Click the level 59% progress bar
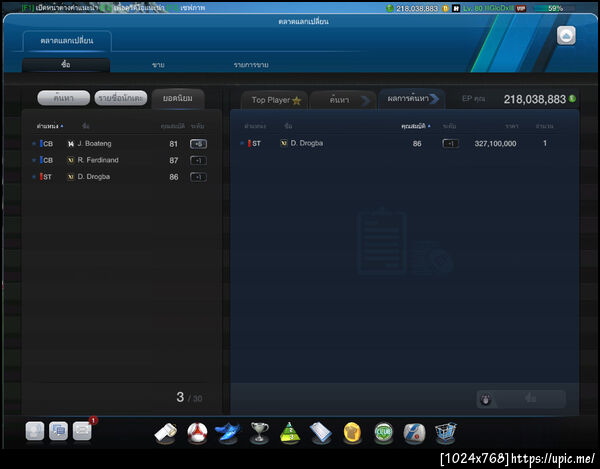 pyautogui.click(x=555, y=8)
